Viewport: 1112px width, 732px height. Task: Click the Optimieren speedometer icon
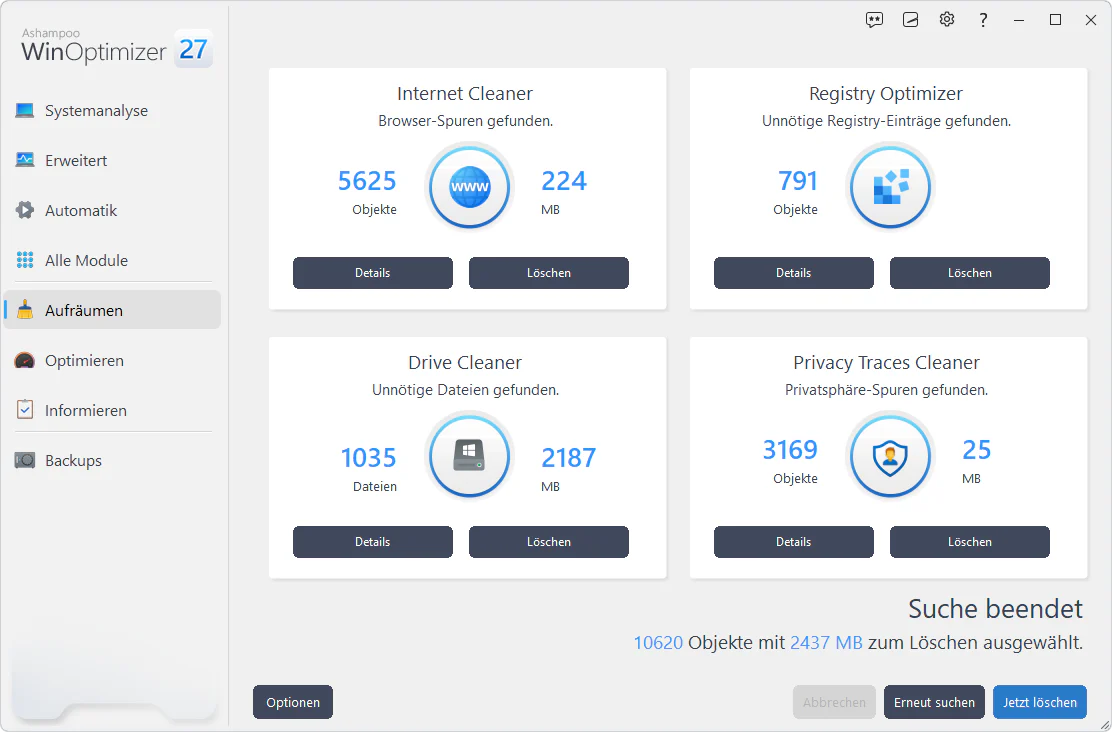click(25, 360)
